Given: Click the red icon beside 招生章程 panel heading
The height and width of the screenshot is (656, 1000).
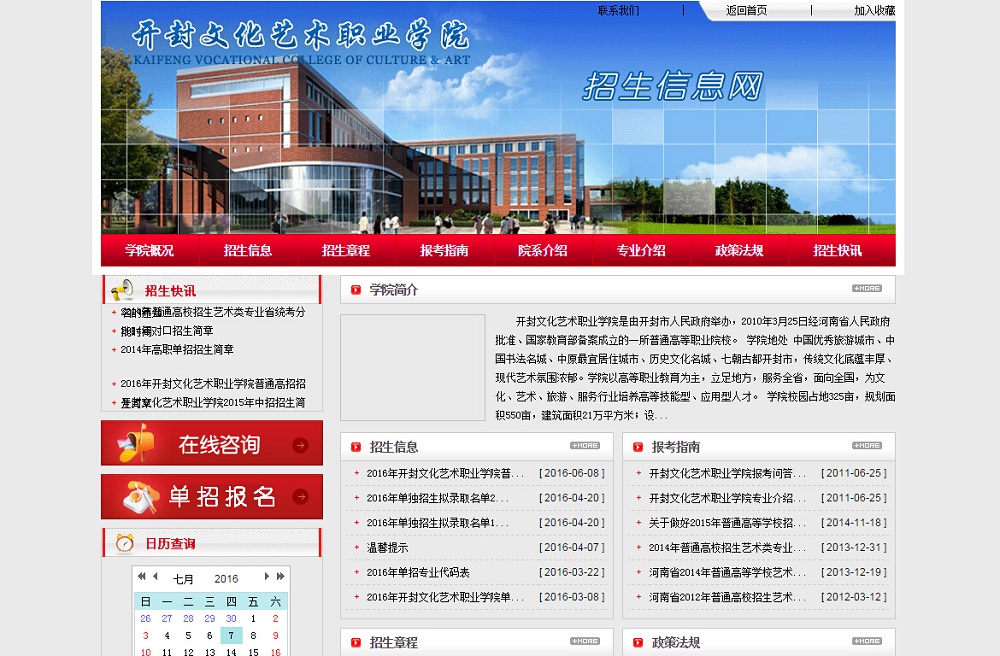Looking at the screenshot, I should pyautogui.click(x=356, y=643).
